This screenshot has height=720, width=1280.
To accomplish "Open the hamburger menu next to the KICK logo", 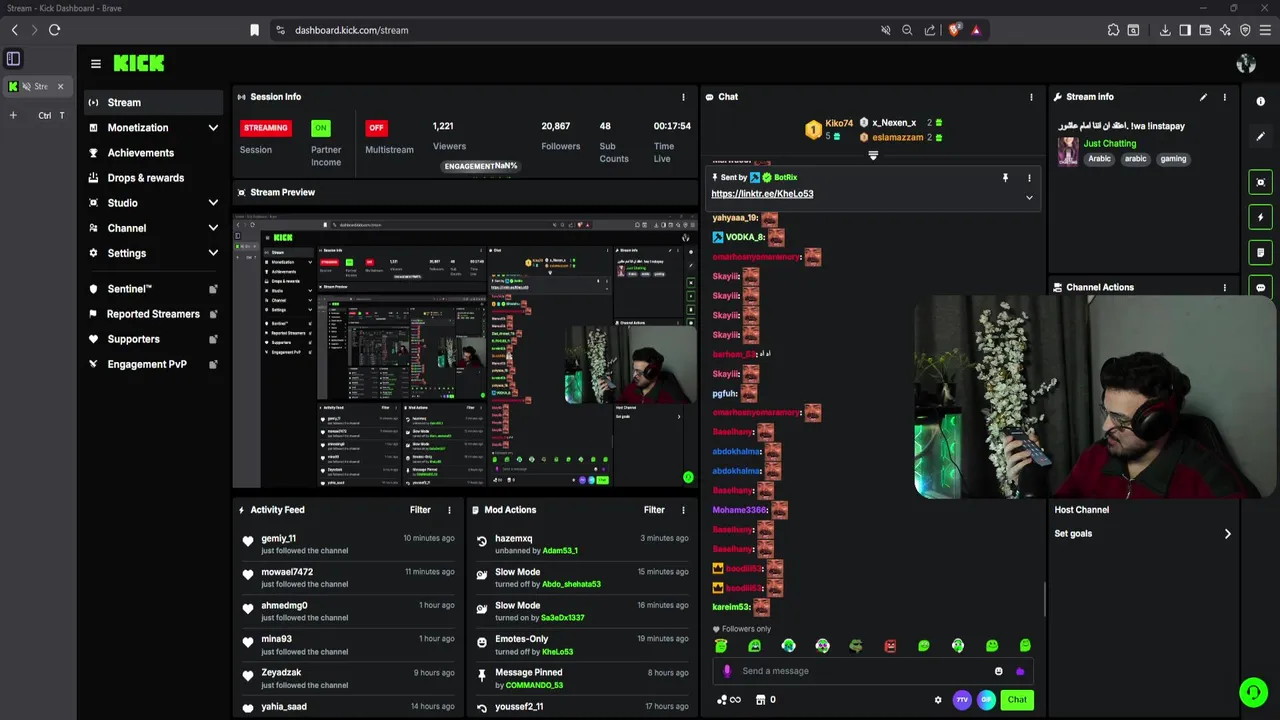I will coord(95,63).
